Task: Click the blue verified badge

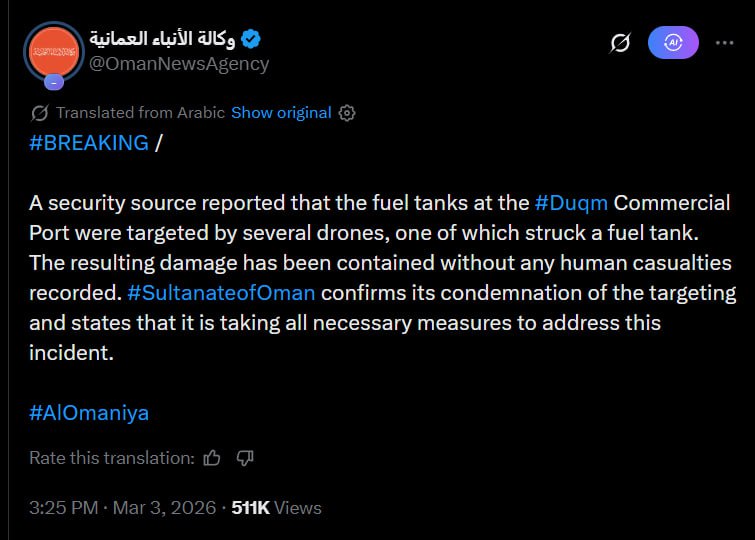Action: pos(253,40)
